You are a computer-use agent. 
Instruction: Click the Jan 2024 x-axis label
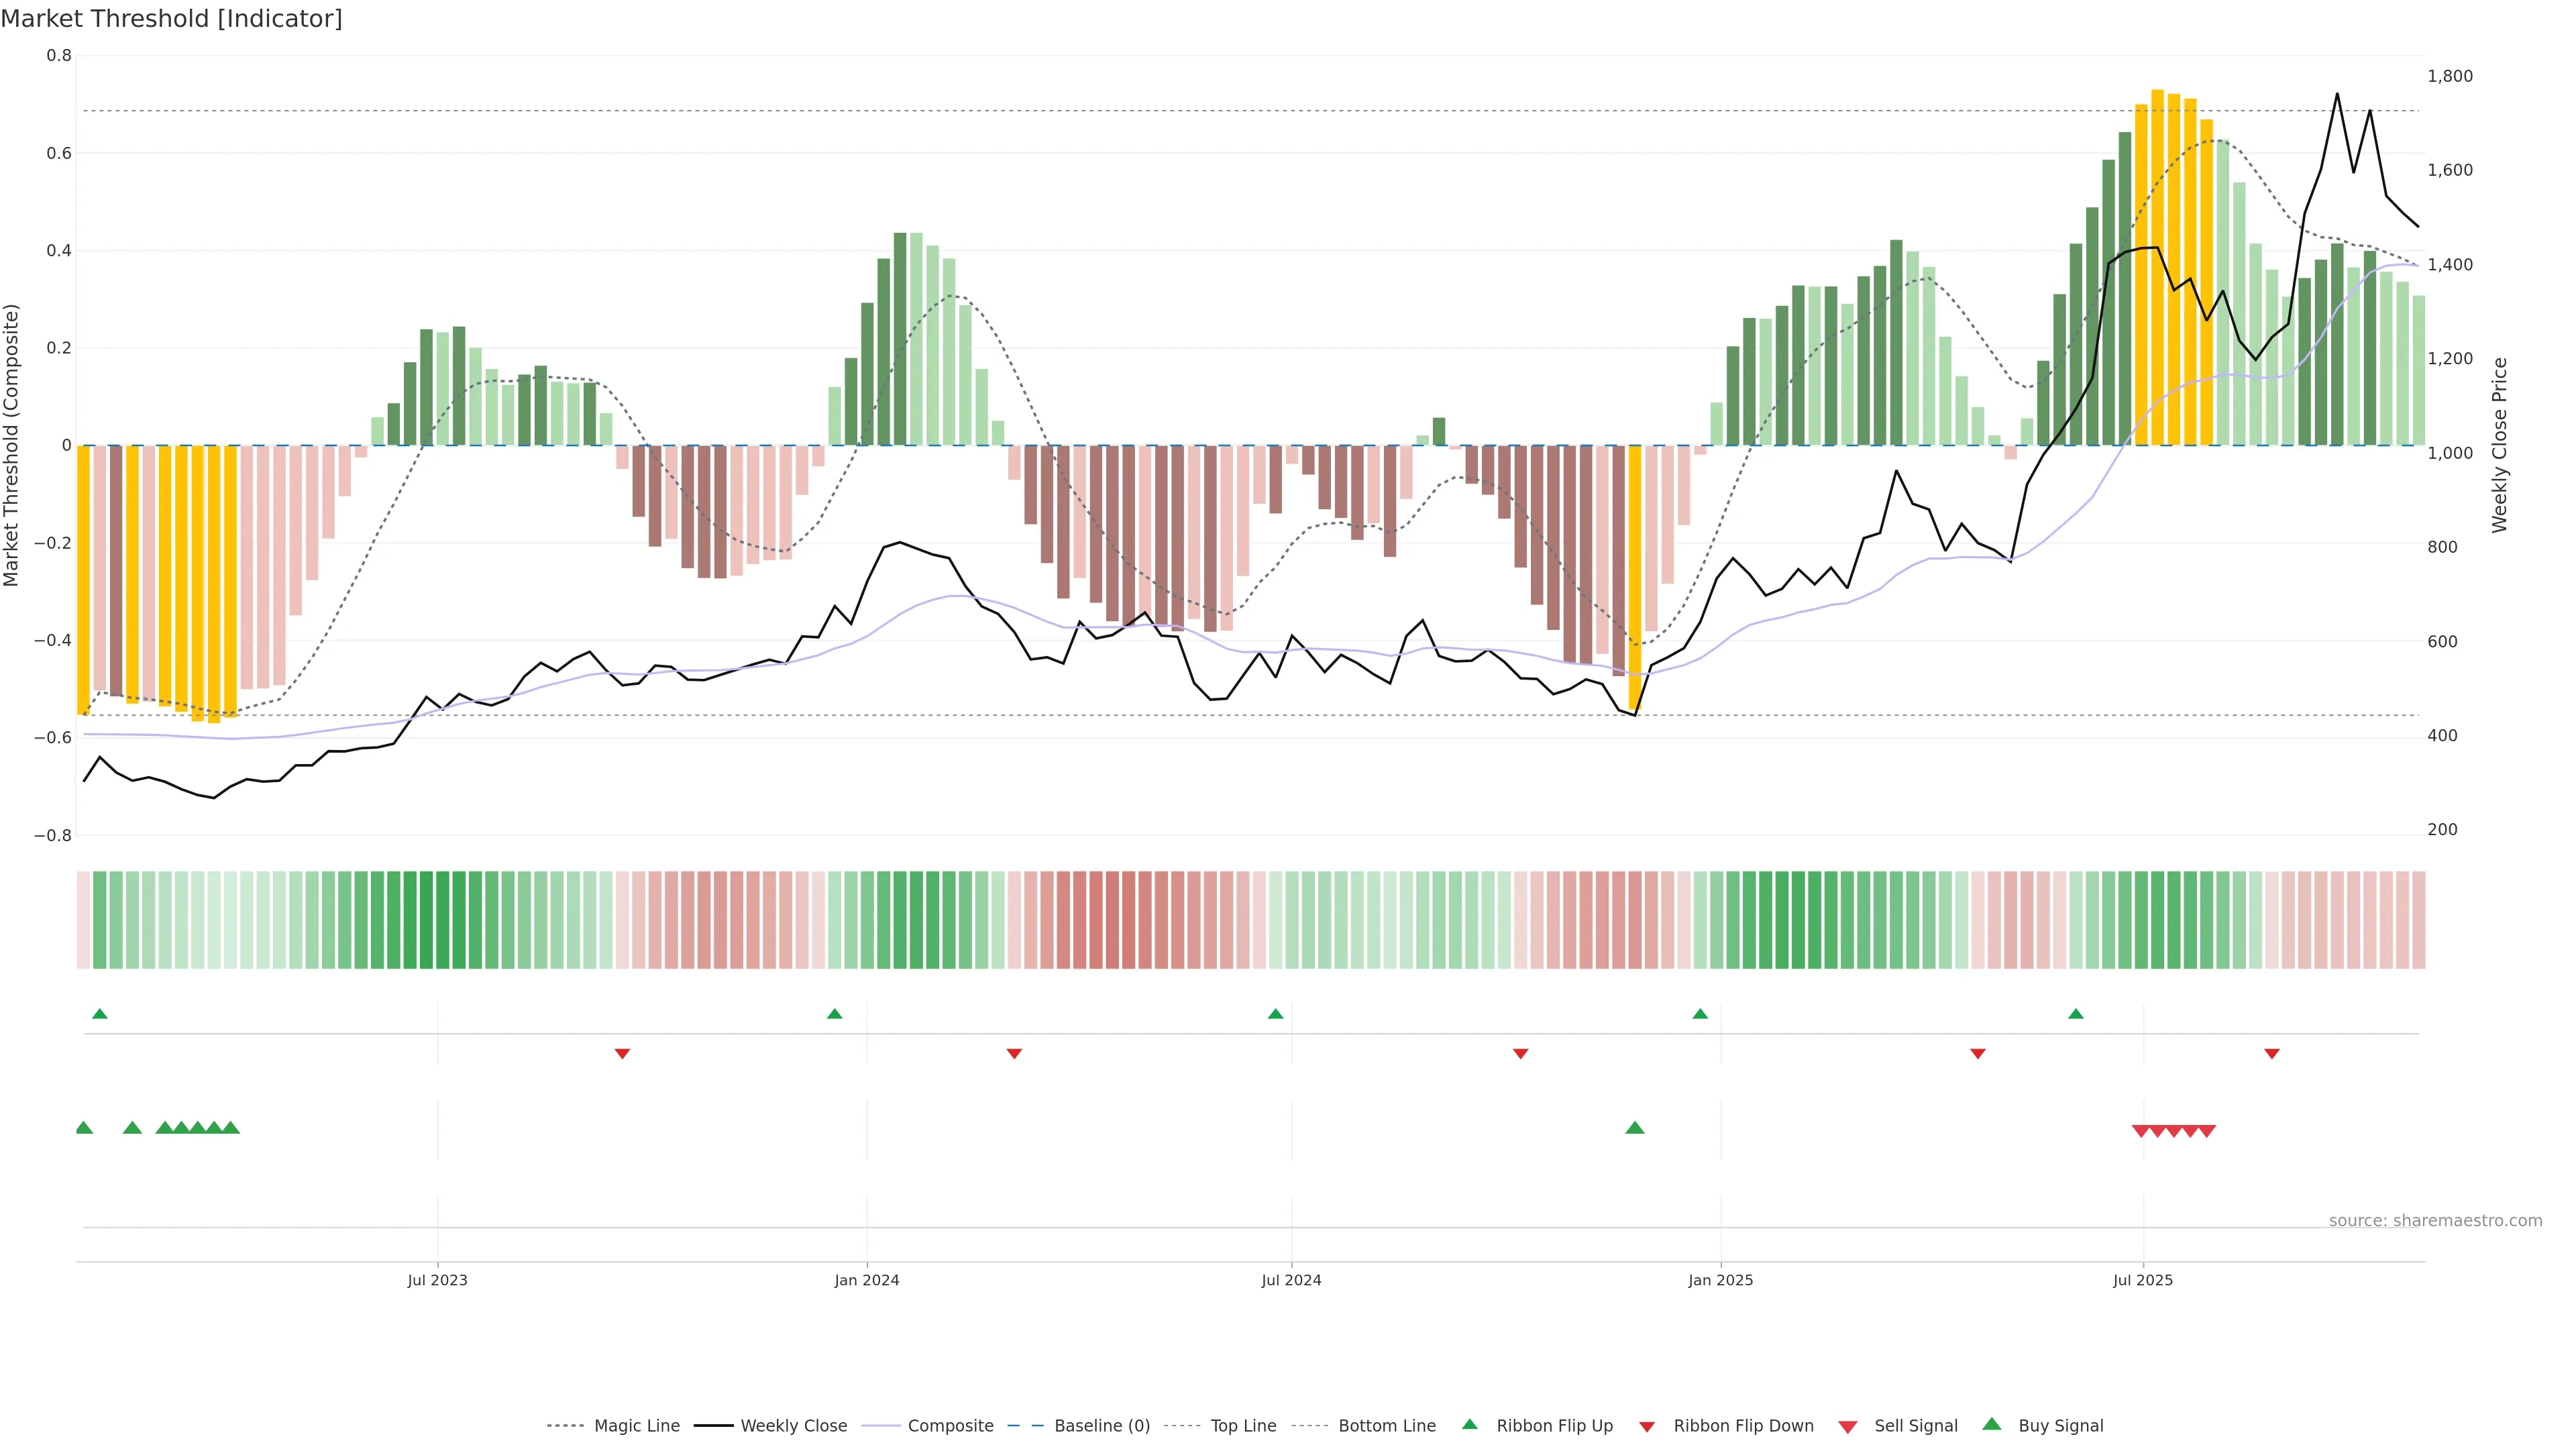(x=867, y=1280)
